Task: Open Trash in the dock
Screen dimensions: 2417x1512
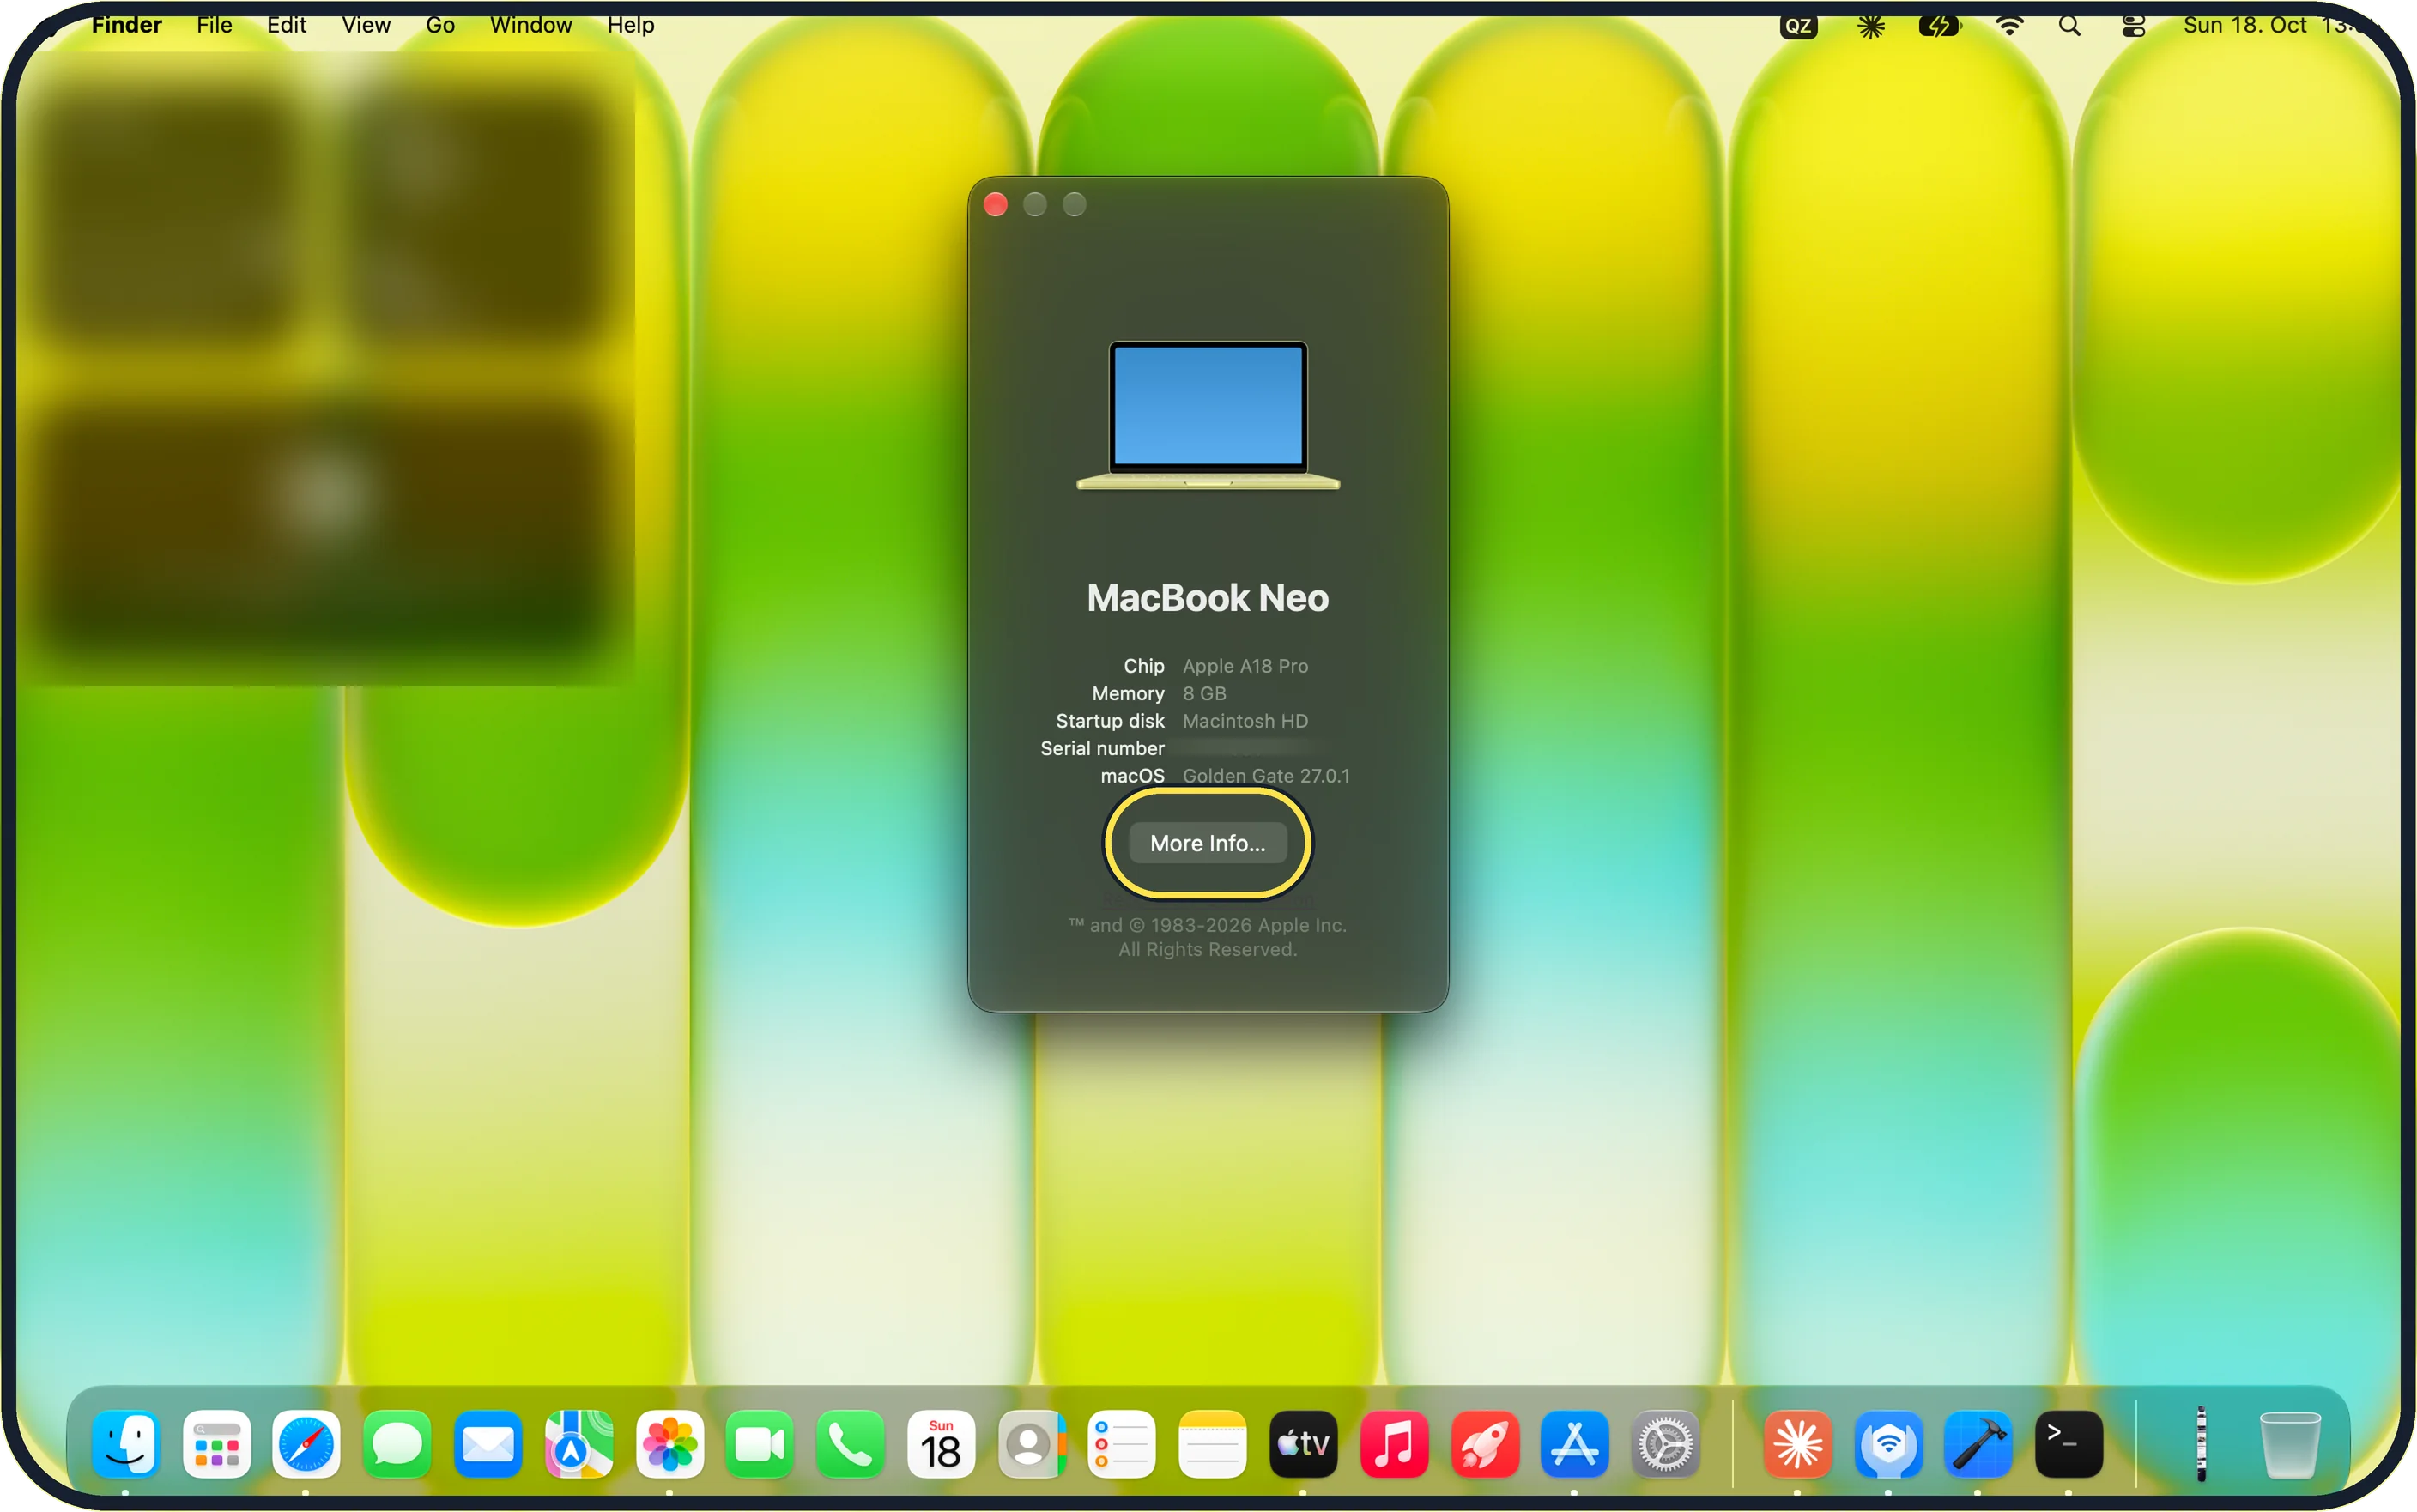Action: (x=2290, y=1444)
